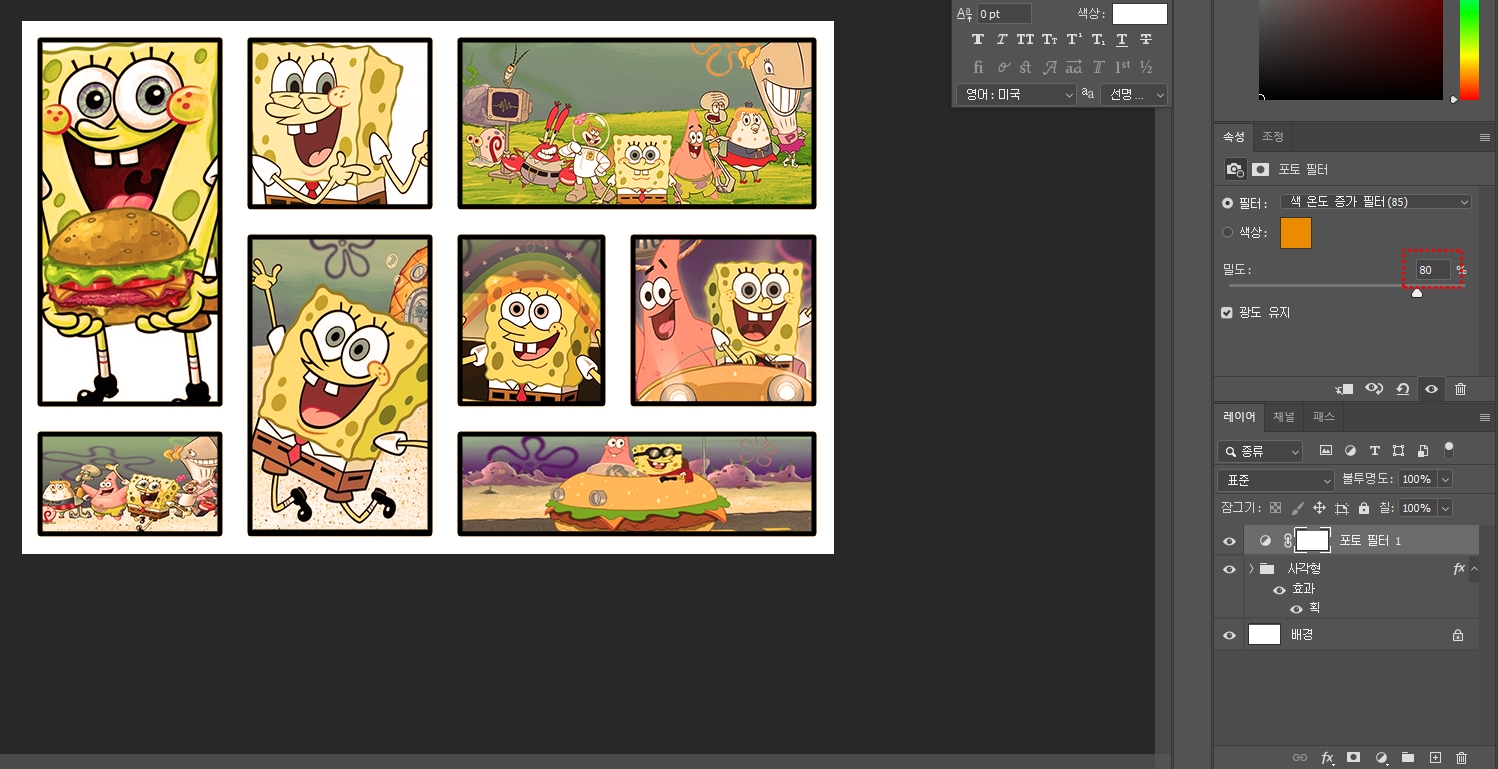Apply Faux Bold in Character panel

pyautogui.click(x=978, y=40)
